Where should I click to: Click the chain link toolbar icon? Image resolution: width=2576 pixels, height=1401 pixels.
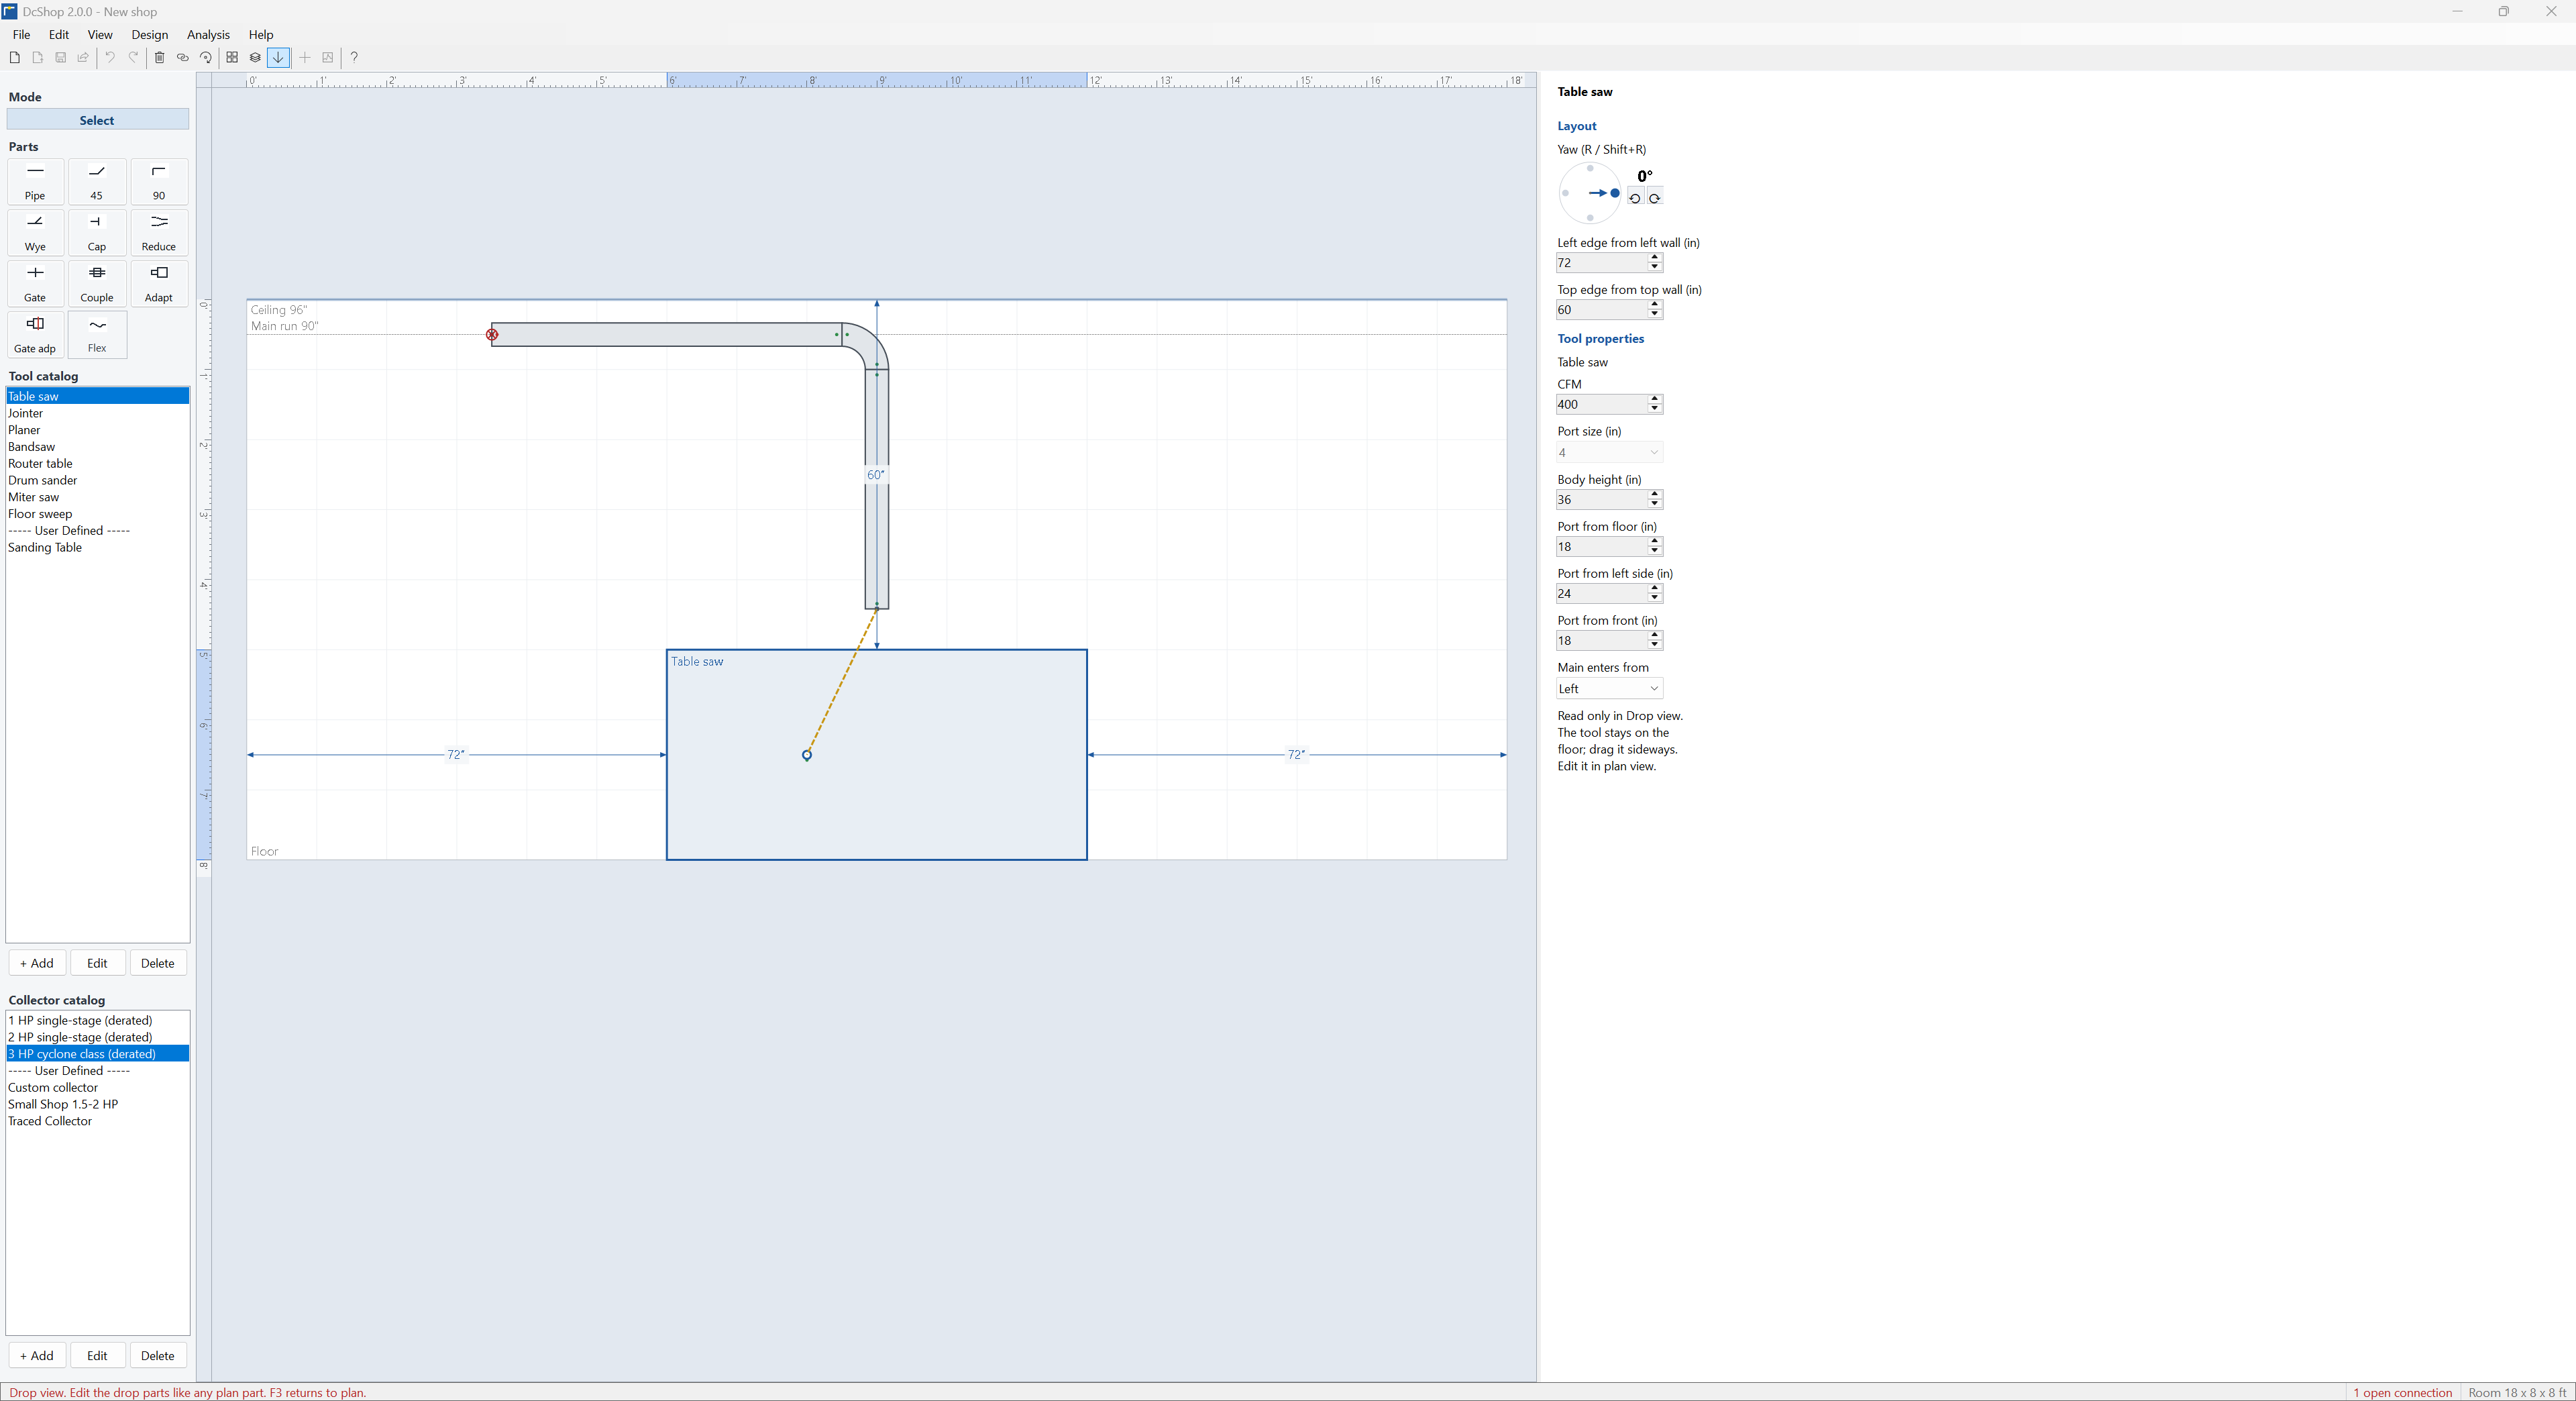(x=182, y=58)
